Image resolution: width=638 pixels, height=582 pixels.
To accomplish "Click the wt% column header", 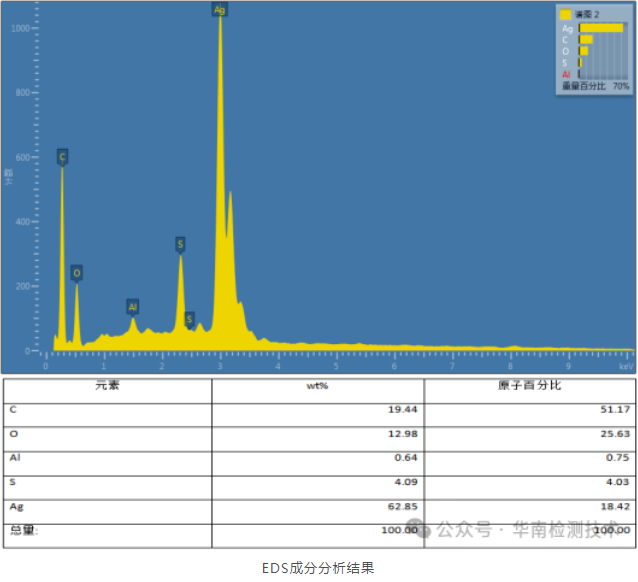I will click(x=317, y=385).
